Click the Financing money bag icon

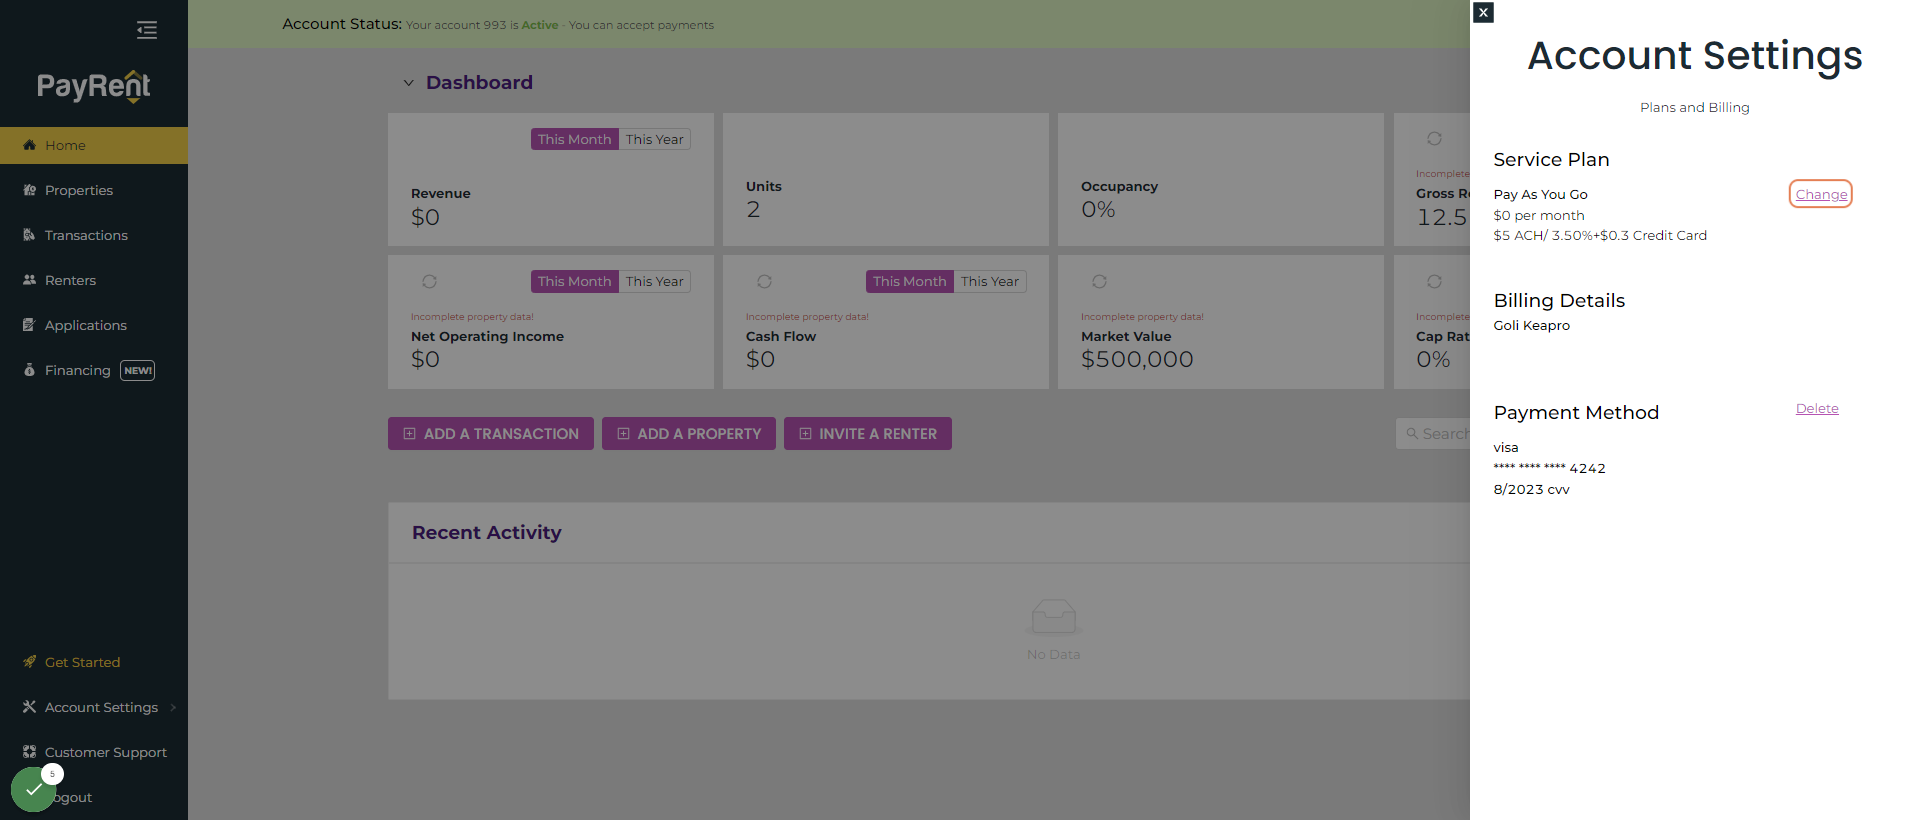pyautogui.click(x=29, y=370)
